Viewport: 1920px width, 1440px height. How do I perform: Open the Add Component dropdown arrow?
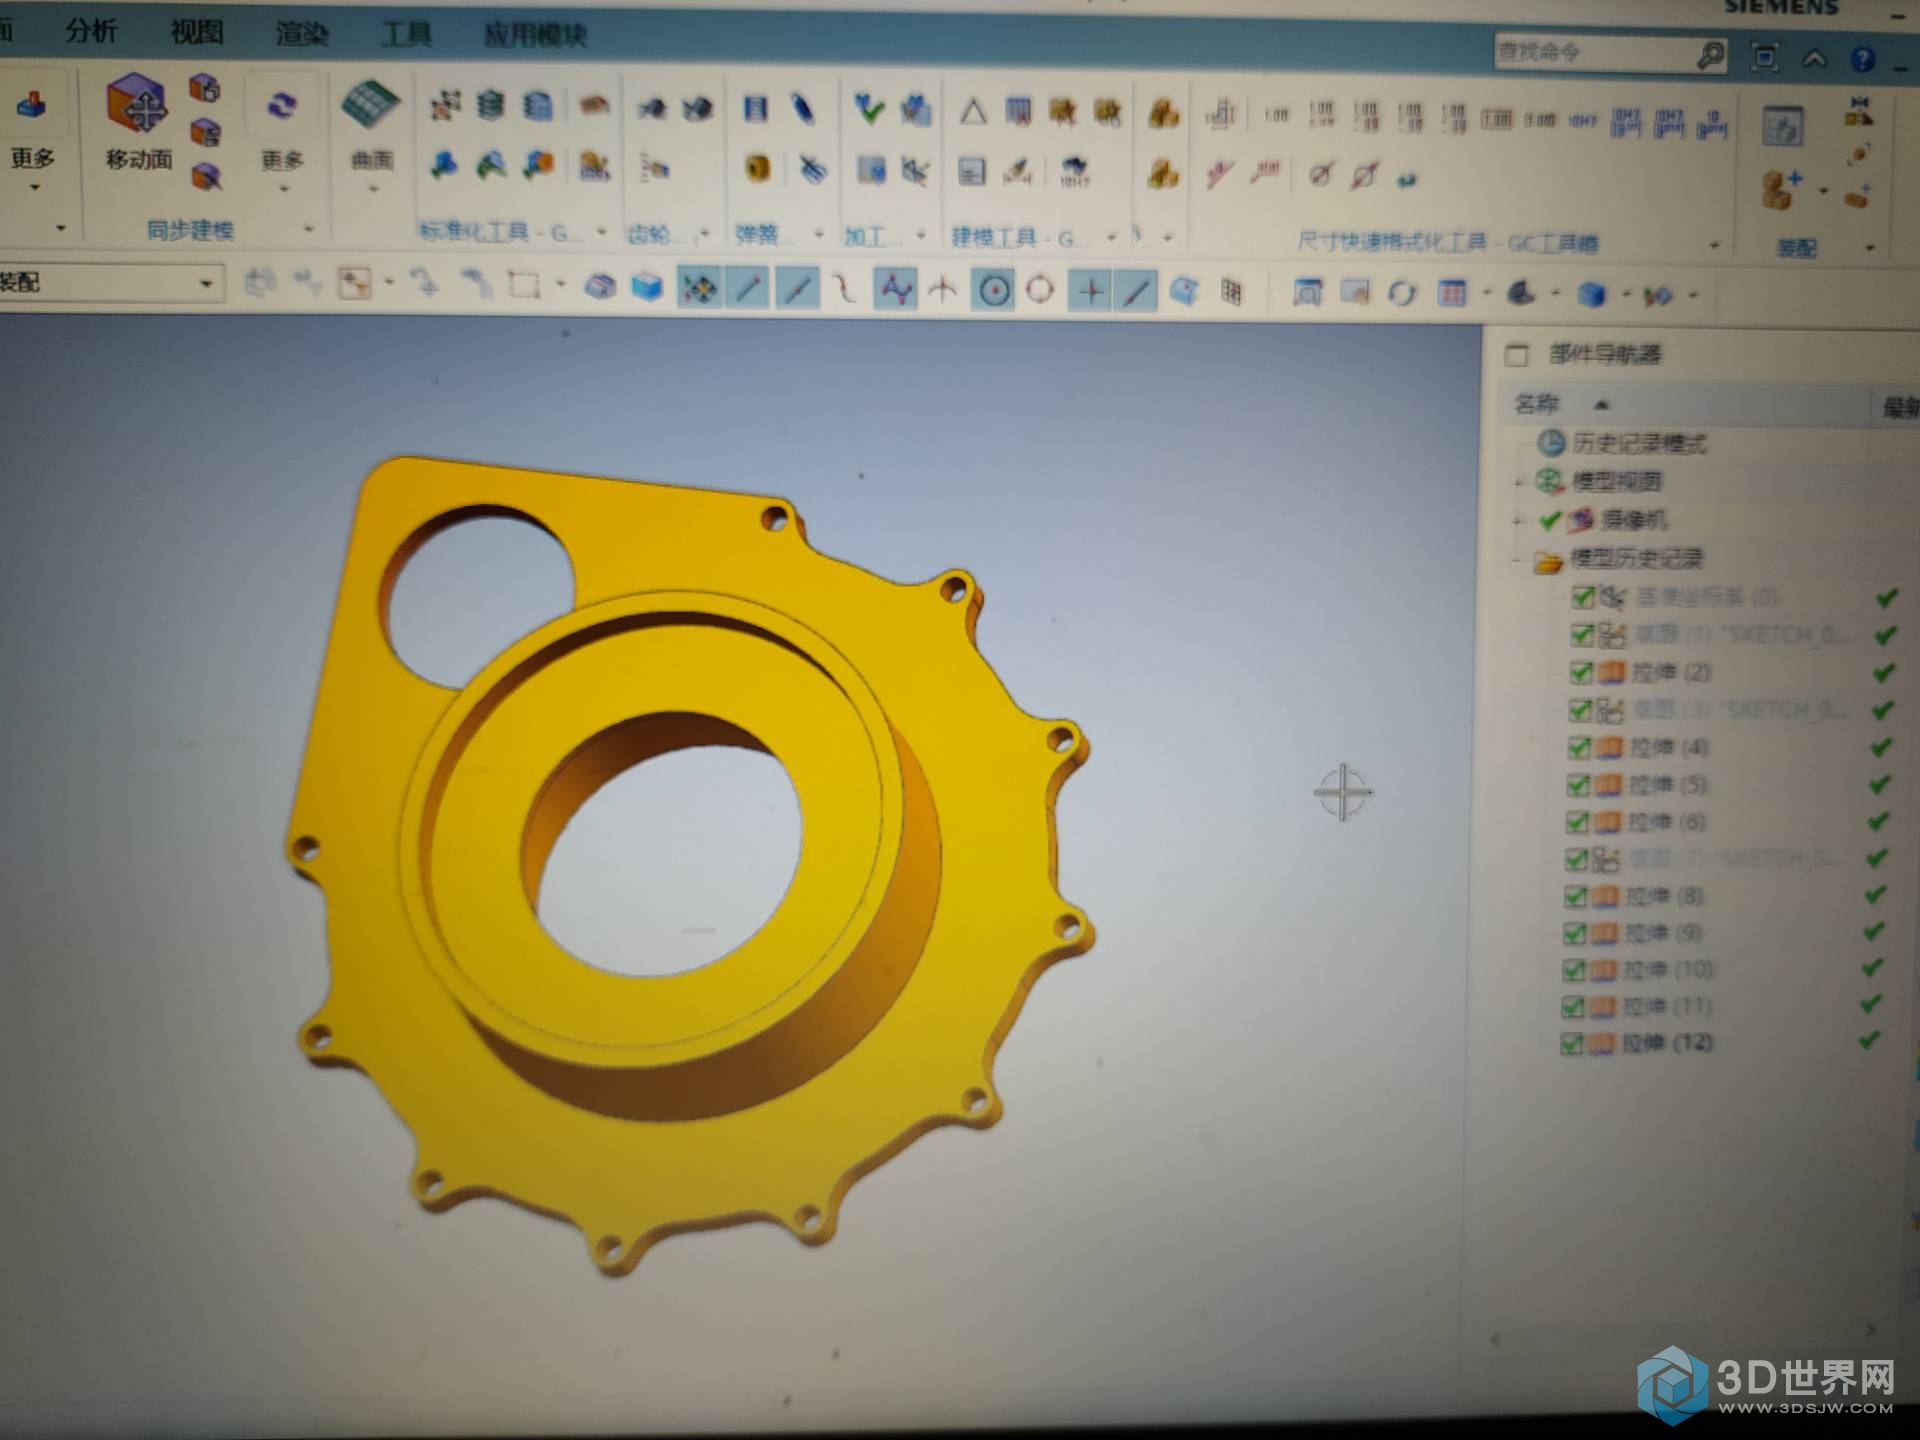point(1823,192)
